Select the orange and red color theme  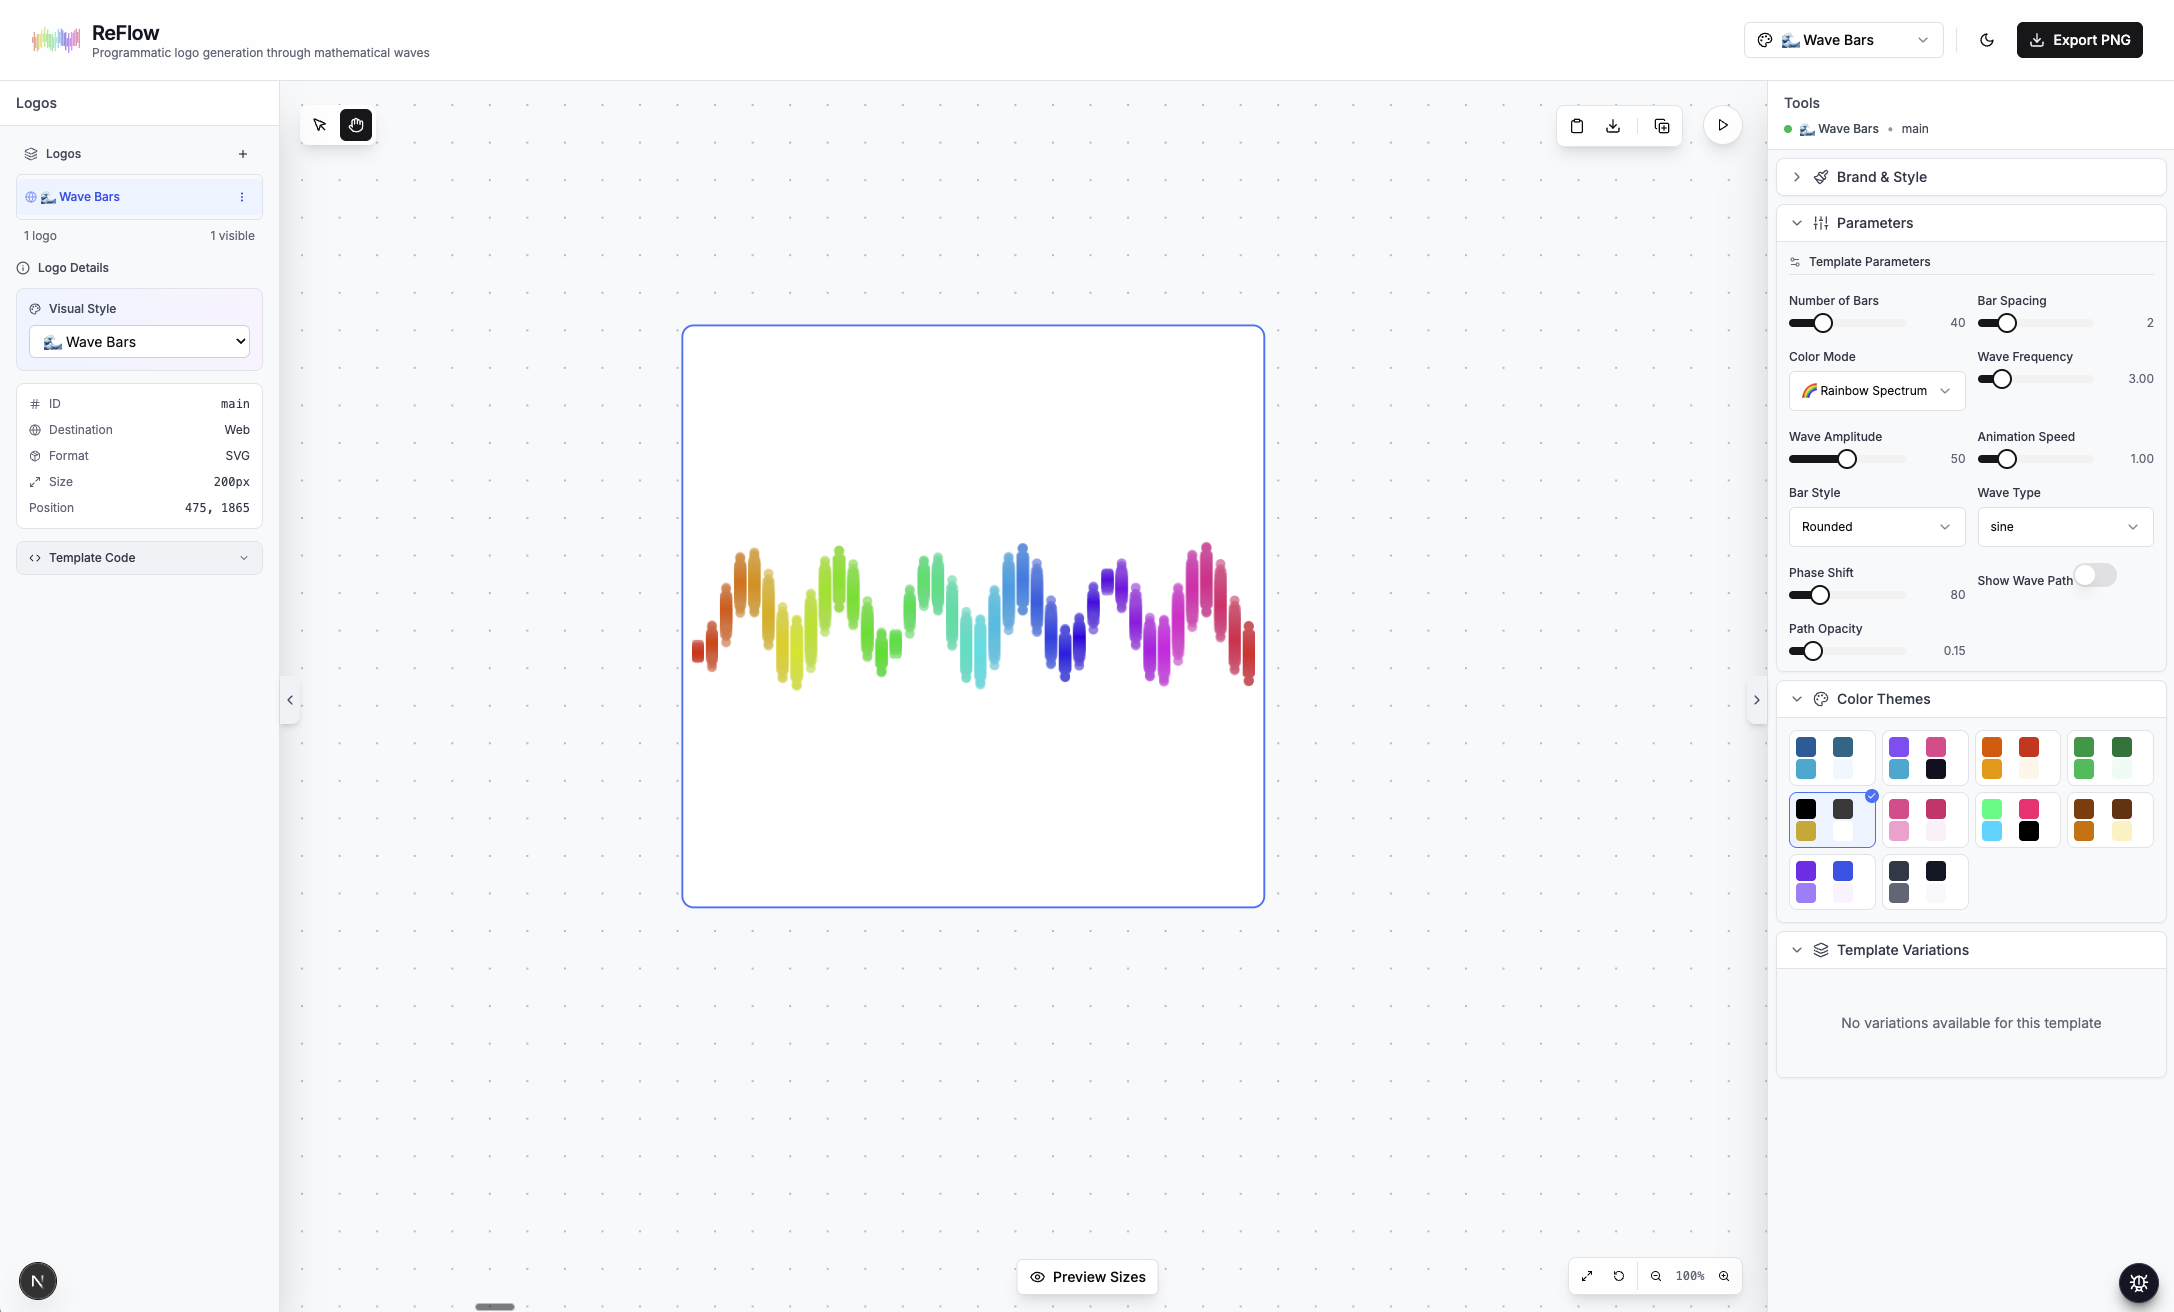tap(2017, 758)
